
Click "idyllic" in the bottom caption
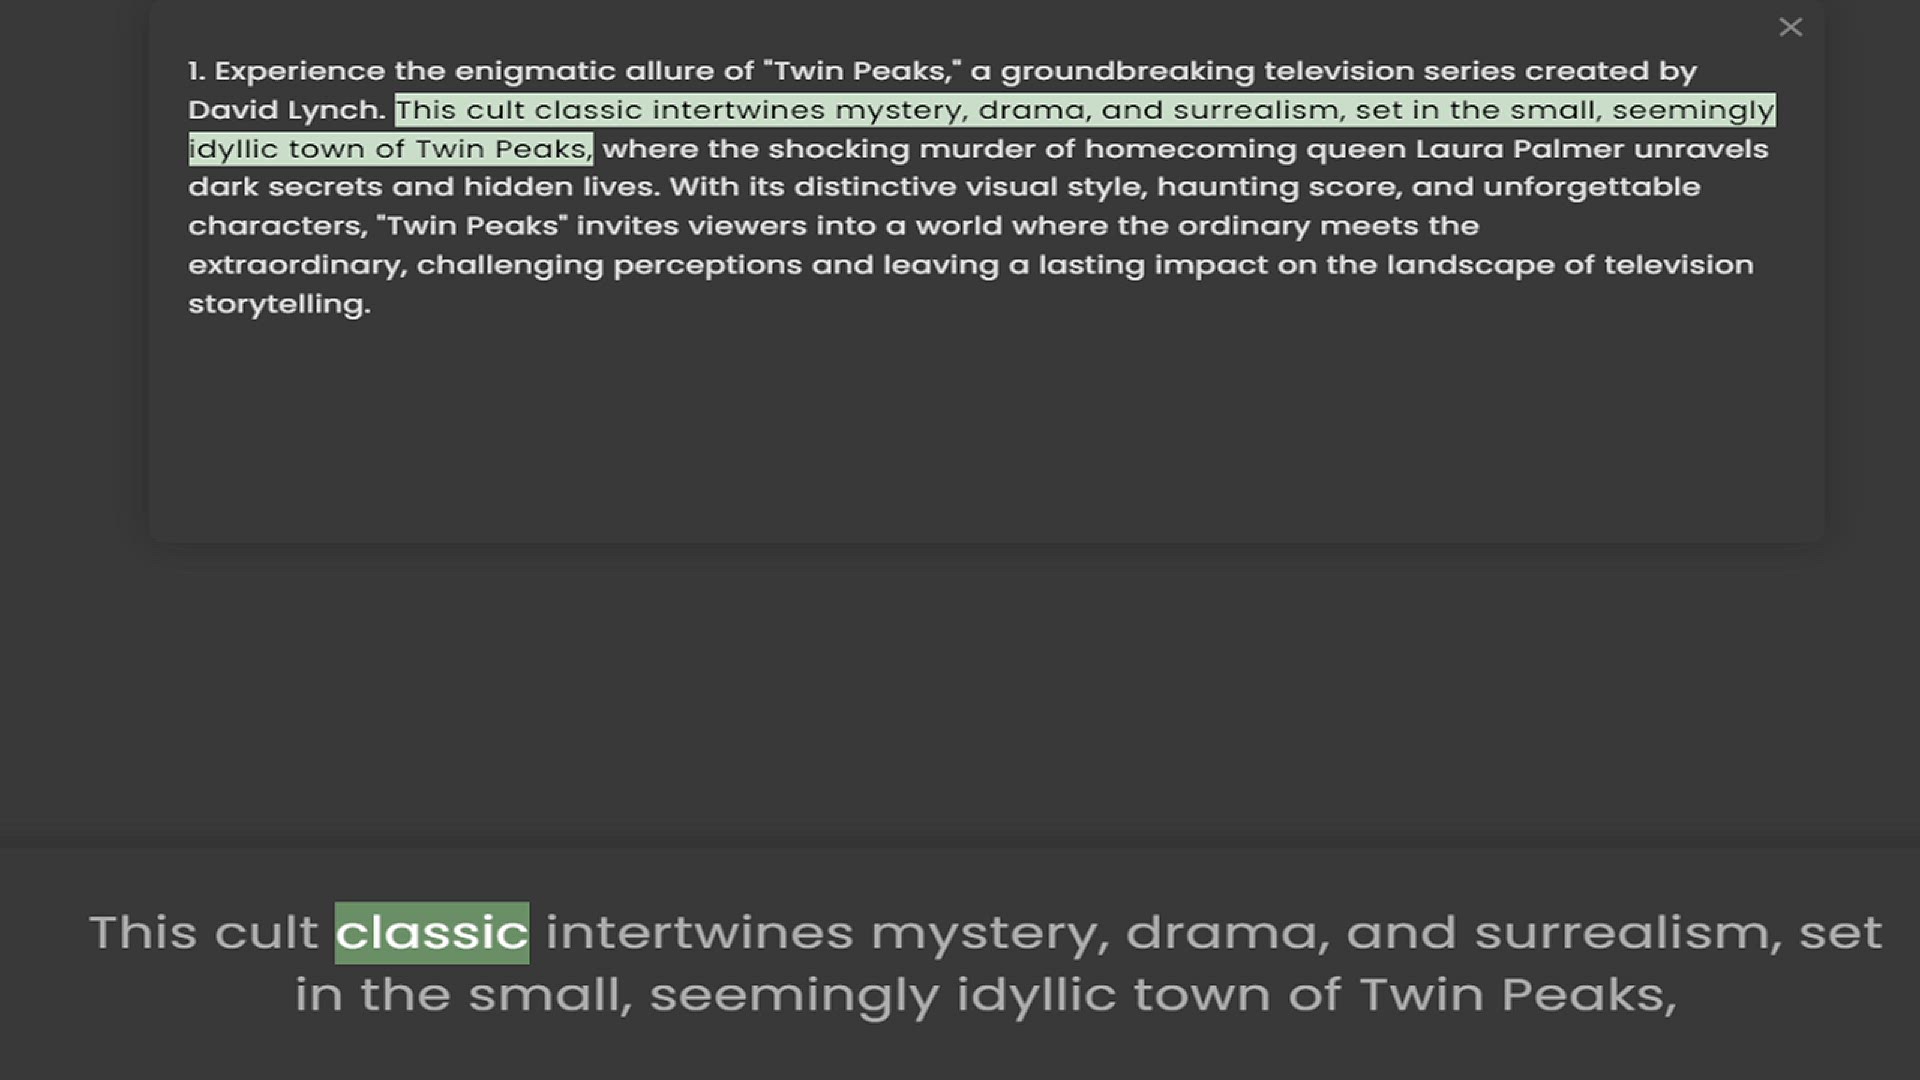[1035, 995]
